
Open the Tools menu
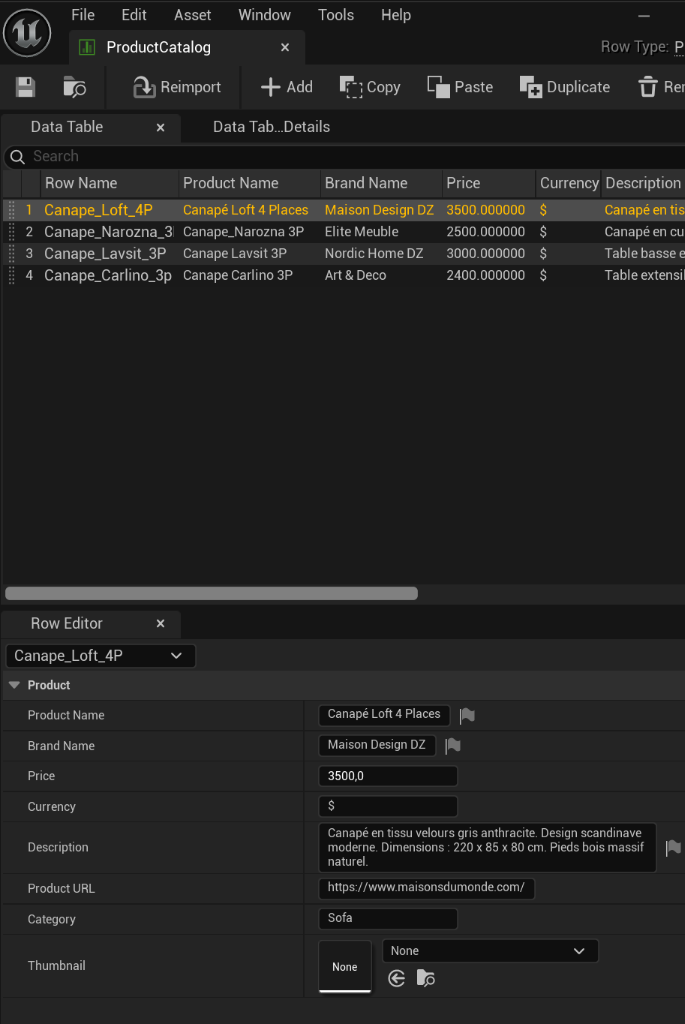336,14
